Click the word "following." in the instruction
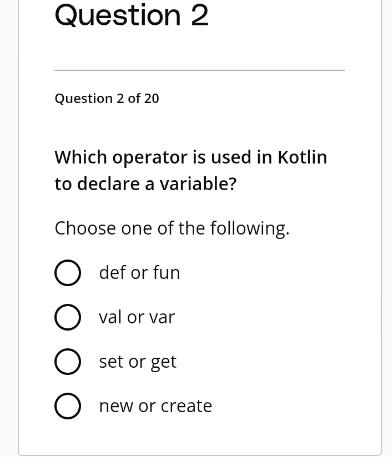Viewport: 392px width, 457px height. [x=250, y=229]
